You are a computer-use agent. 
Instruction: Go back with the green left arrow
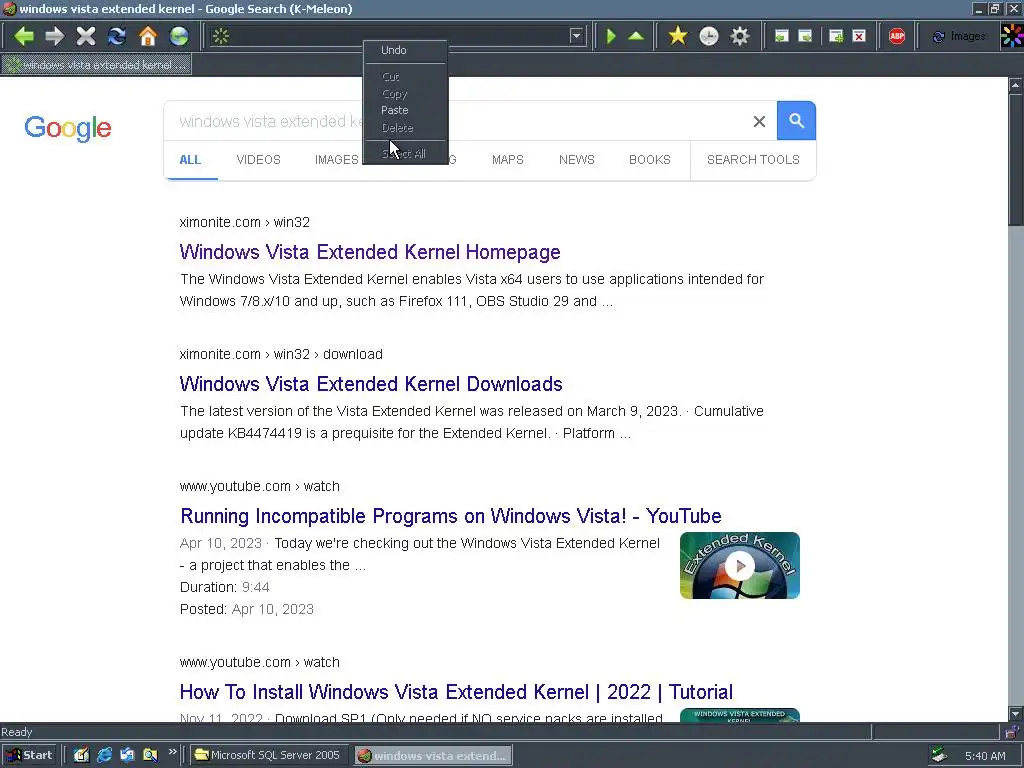point(24,36)
